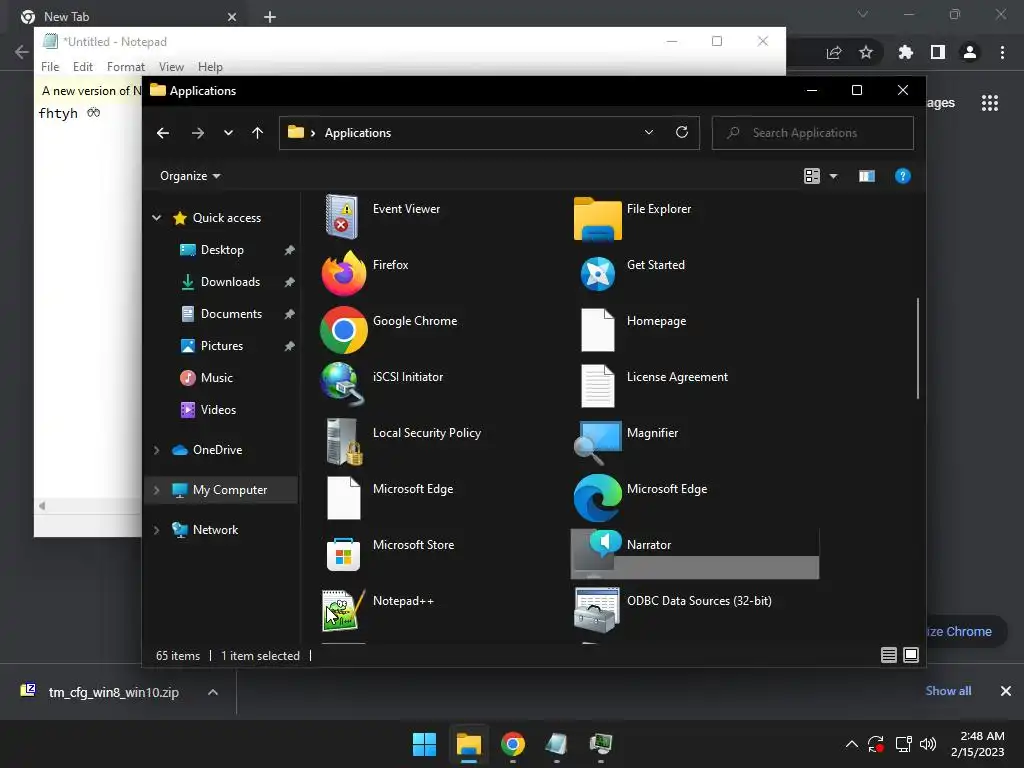This screenshot has height=768, width=1024.
Task: Select the License Agreement document icon
Action: pyautogui.click(x=598, y=386)
